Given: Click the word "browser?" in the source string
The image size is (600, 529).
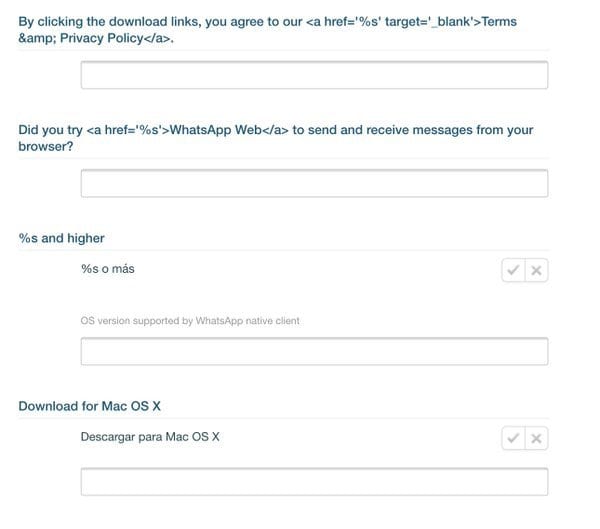Looking at the screenshot, I should click(46, 146).
